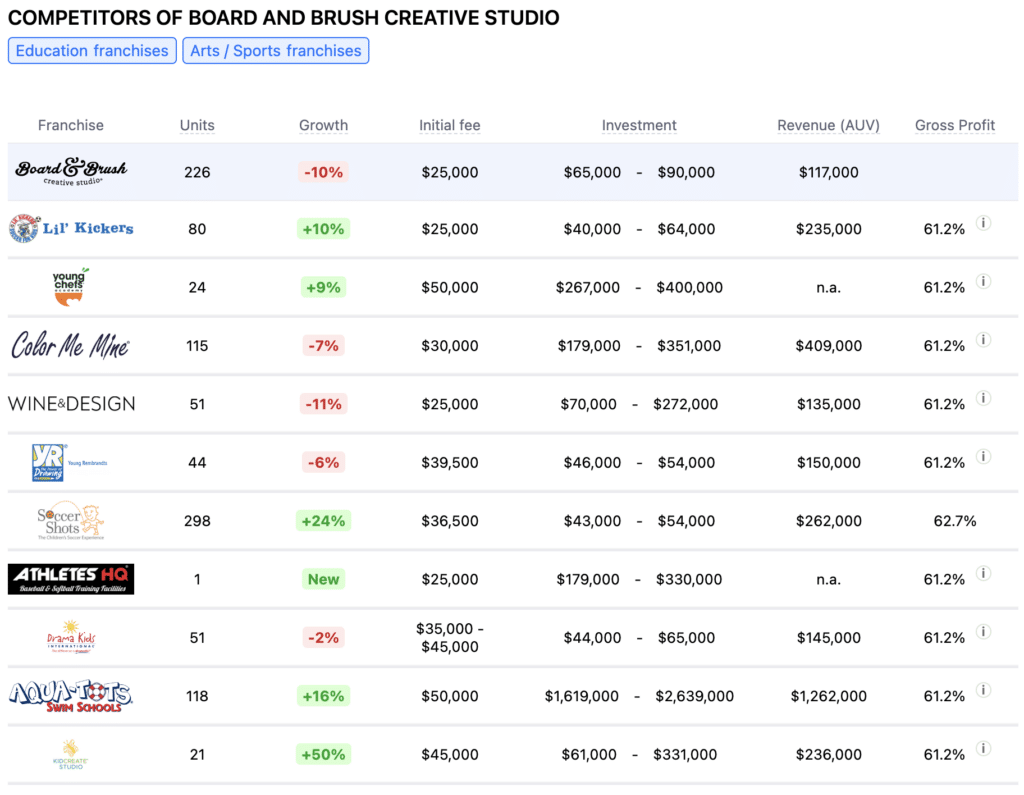Click the $39,500 initial fee cell
The width and height of the screenshot is (1024, 795).
(449, 462)
